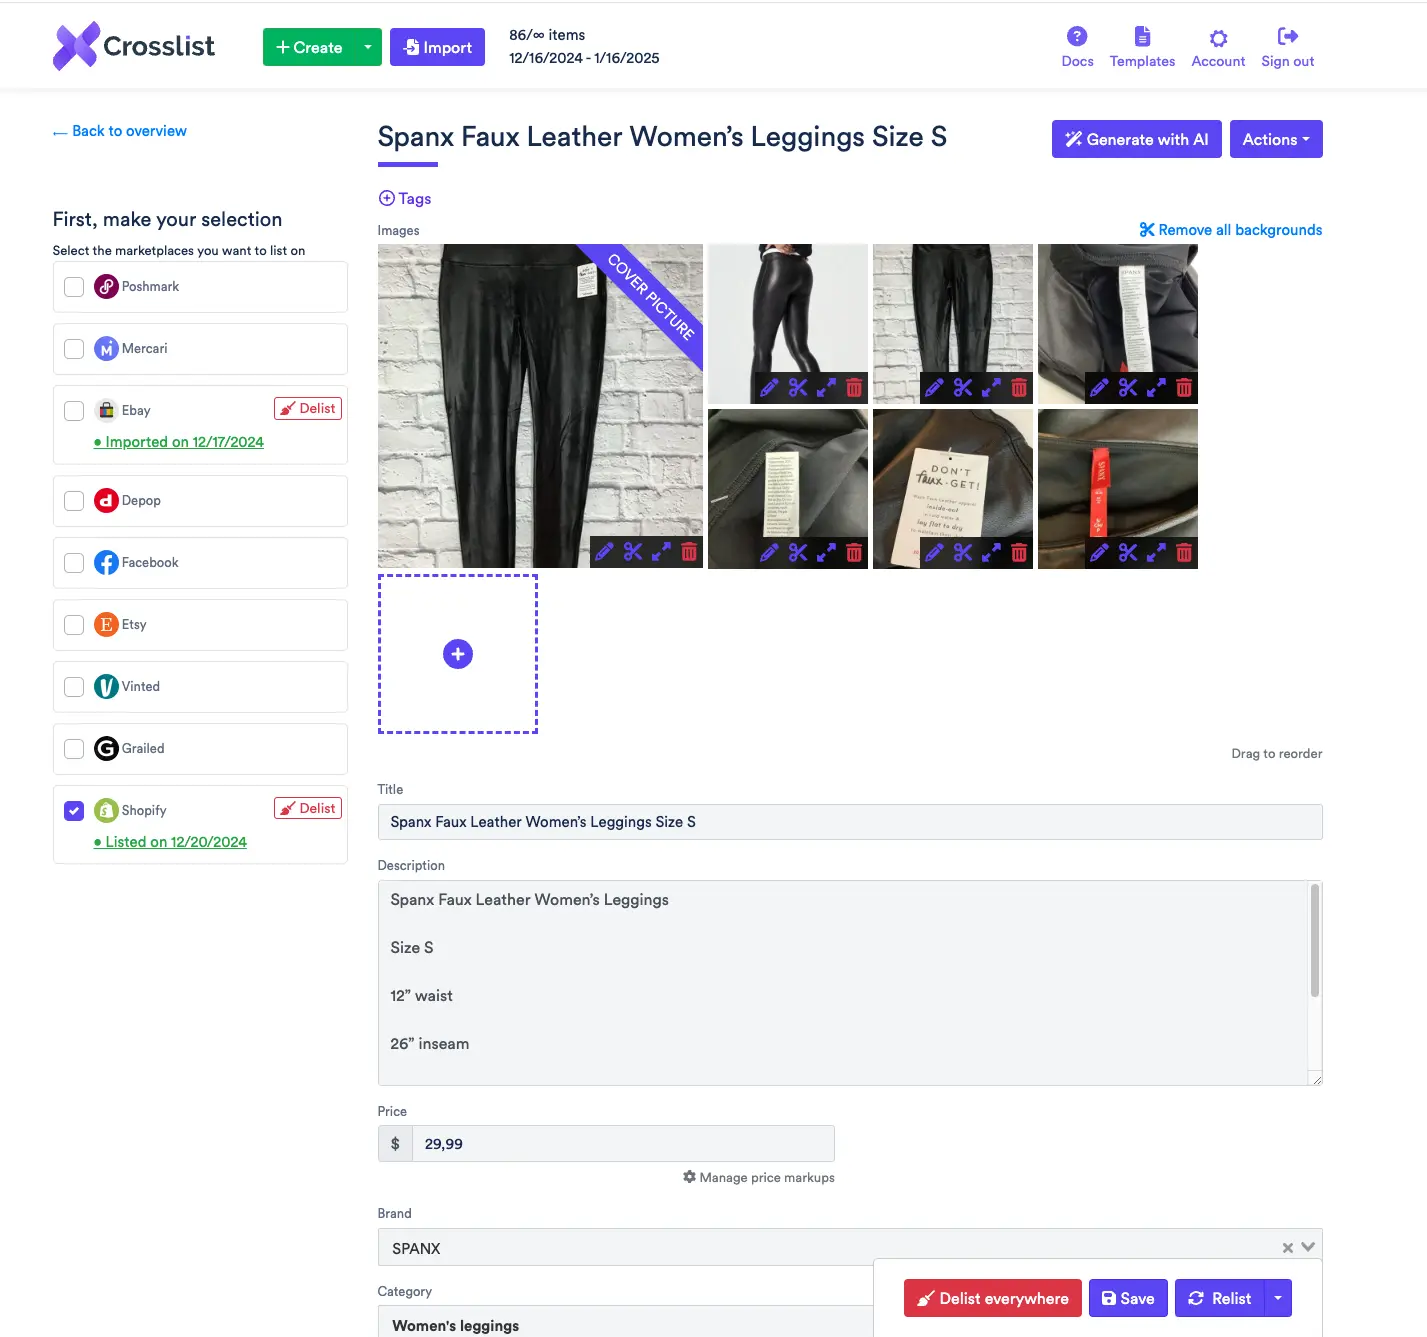1427x1337 pixels.
Task: Select the cover picture thumbnail
Action: point(540,406)
